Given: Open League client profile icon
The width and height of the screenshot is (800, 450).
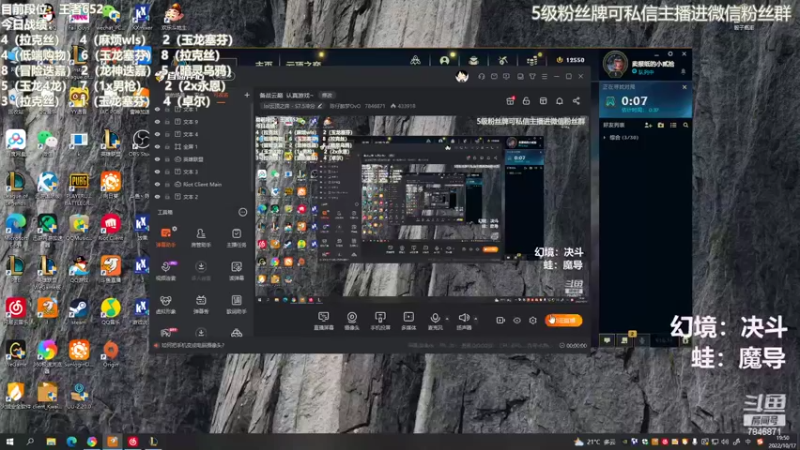Looking at the screenshot, I should coord(444,60).
